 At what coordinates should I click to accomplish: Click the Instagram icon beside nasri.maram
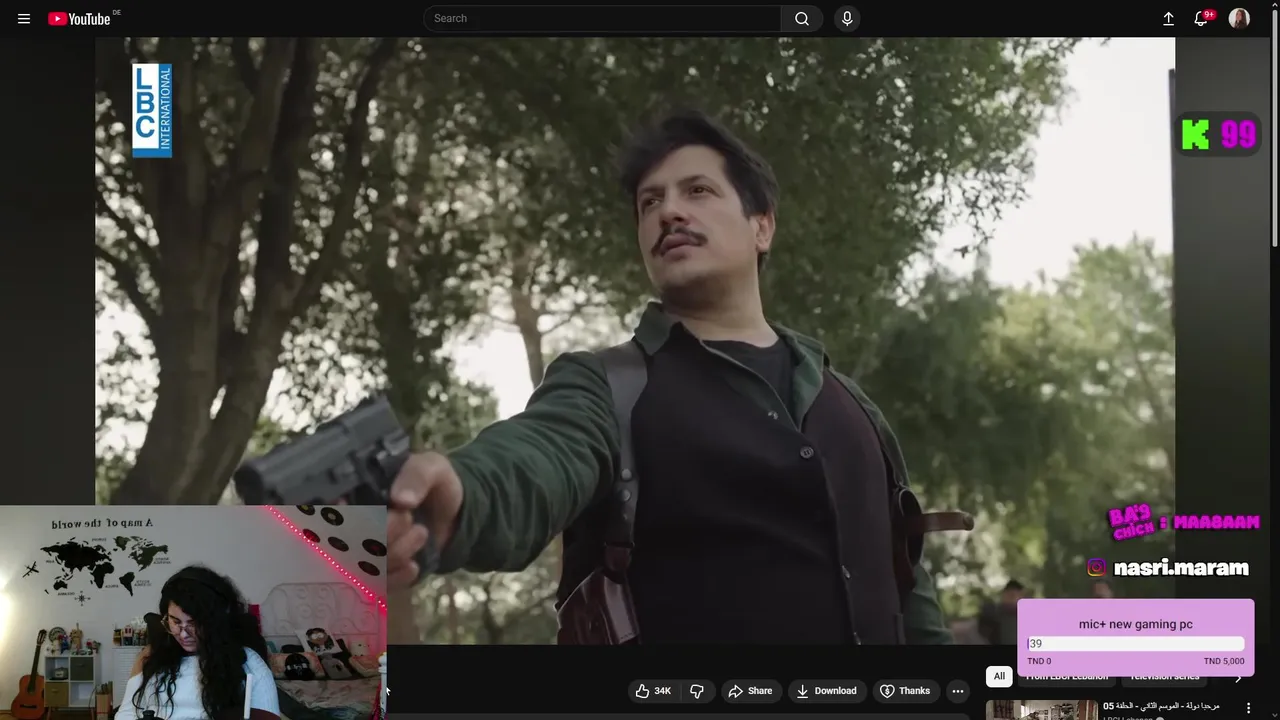[1097, 567]
